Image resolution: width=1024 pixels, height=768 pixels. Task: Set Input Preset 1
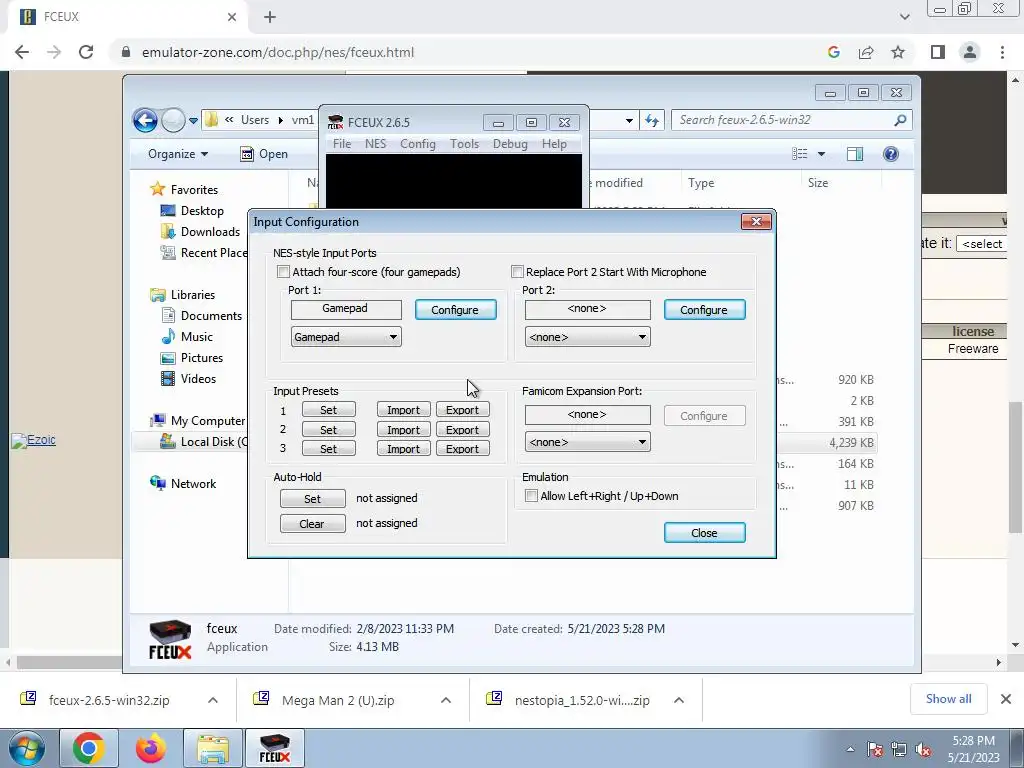pos(328,410)
